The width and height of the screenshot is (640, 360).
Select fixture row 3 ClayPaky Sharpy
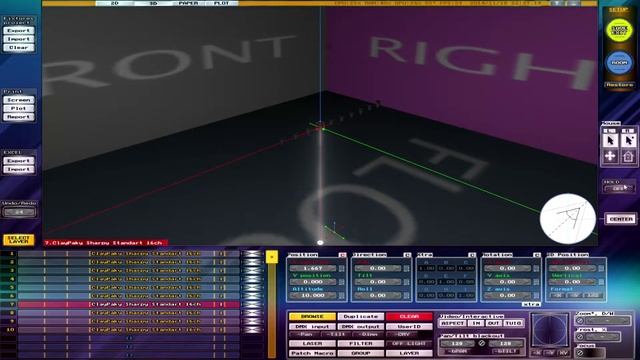click(x=129, y=271)
